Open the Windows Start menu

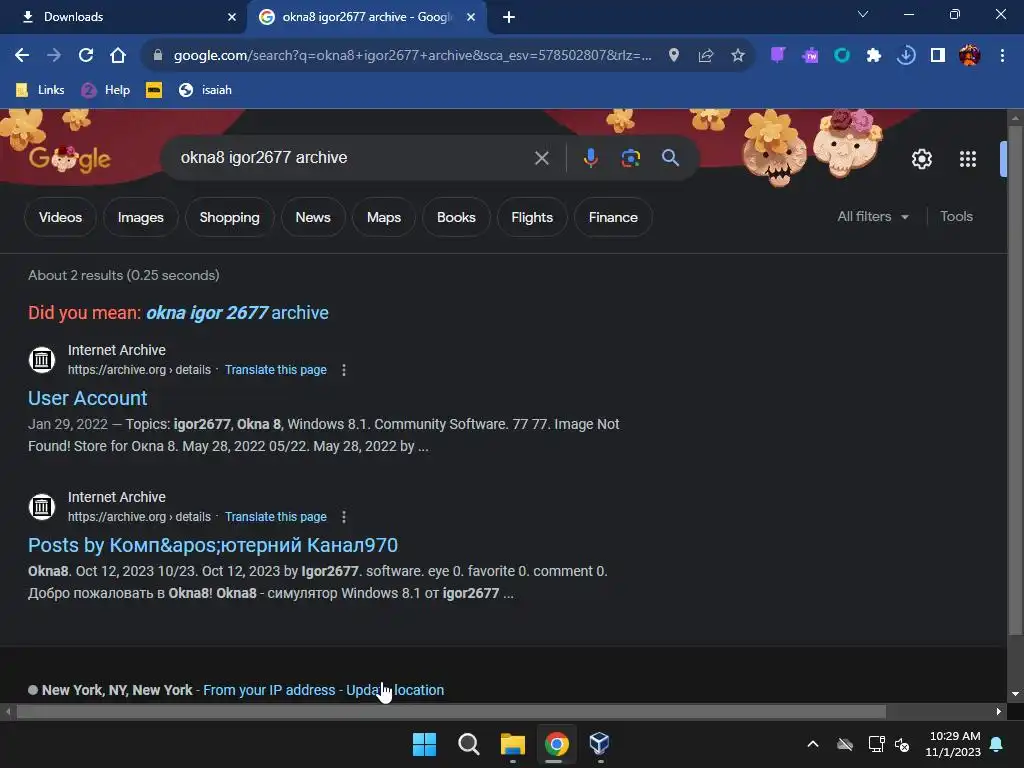click(x=424, y=744)
